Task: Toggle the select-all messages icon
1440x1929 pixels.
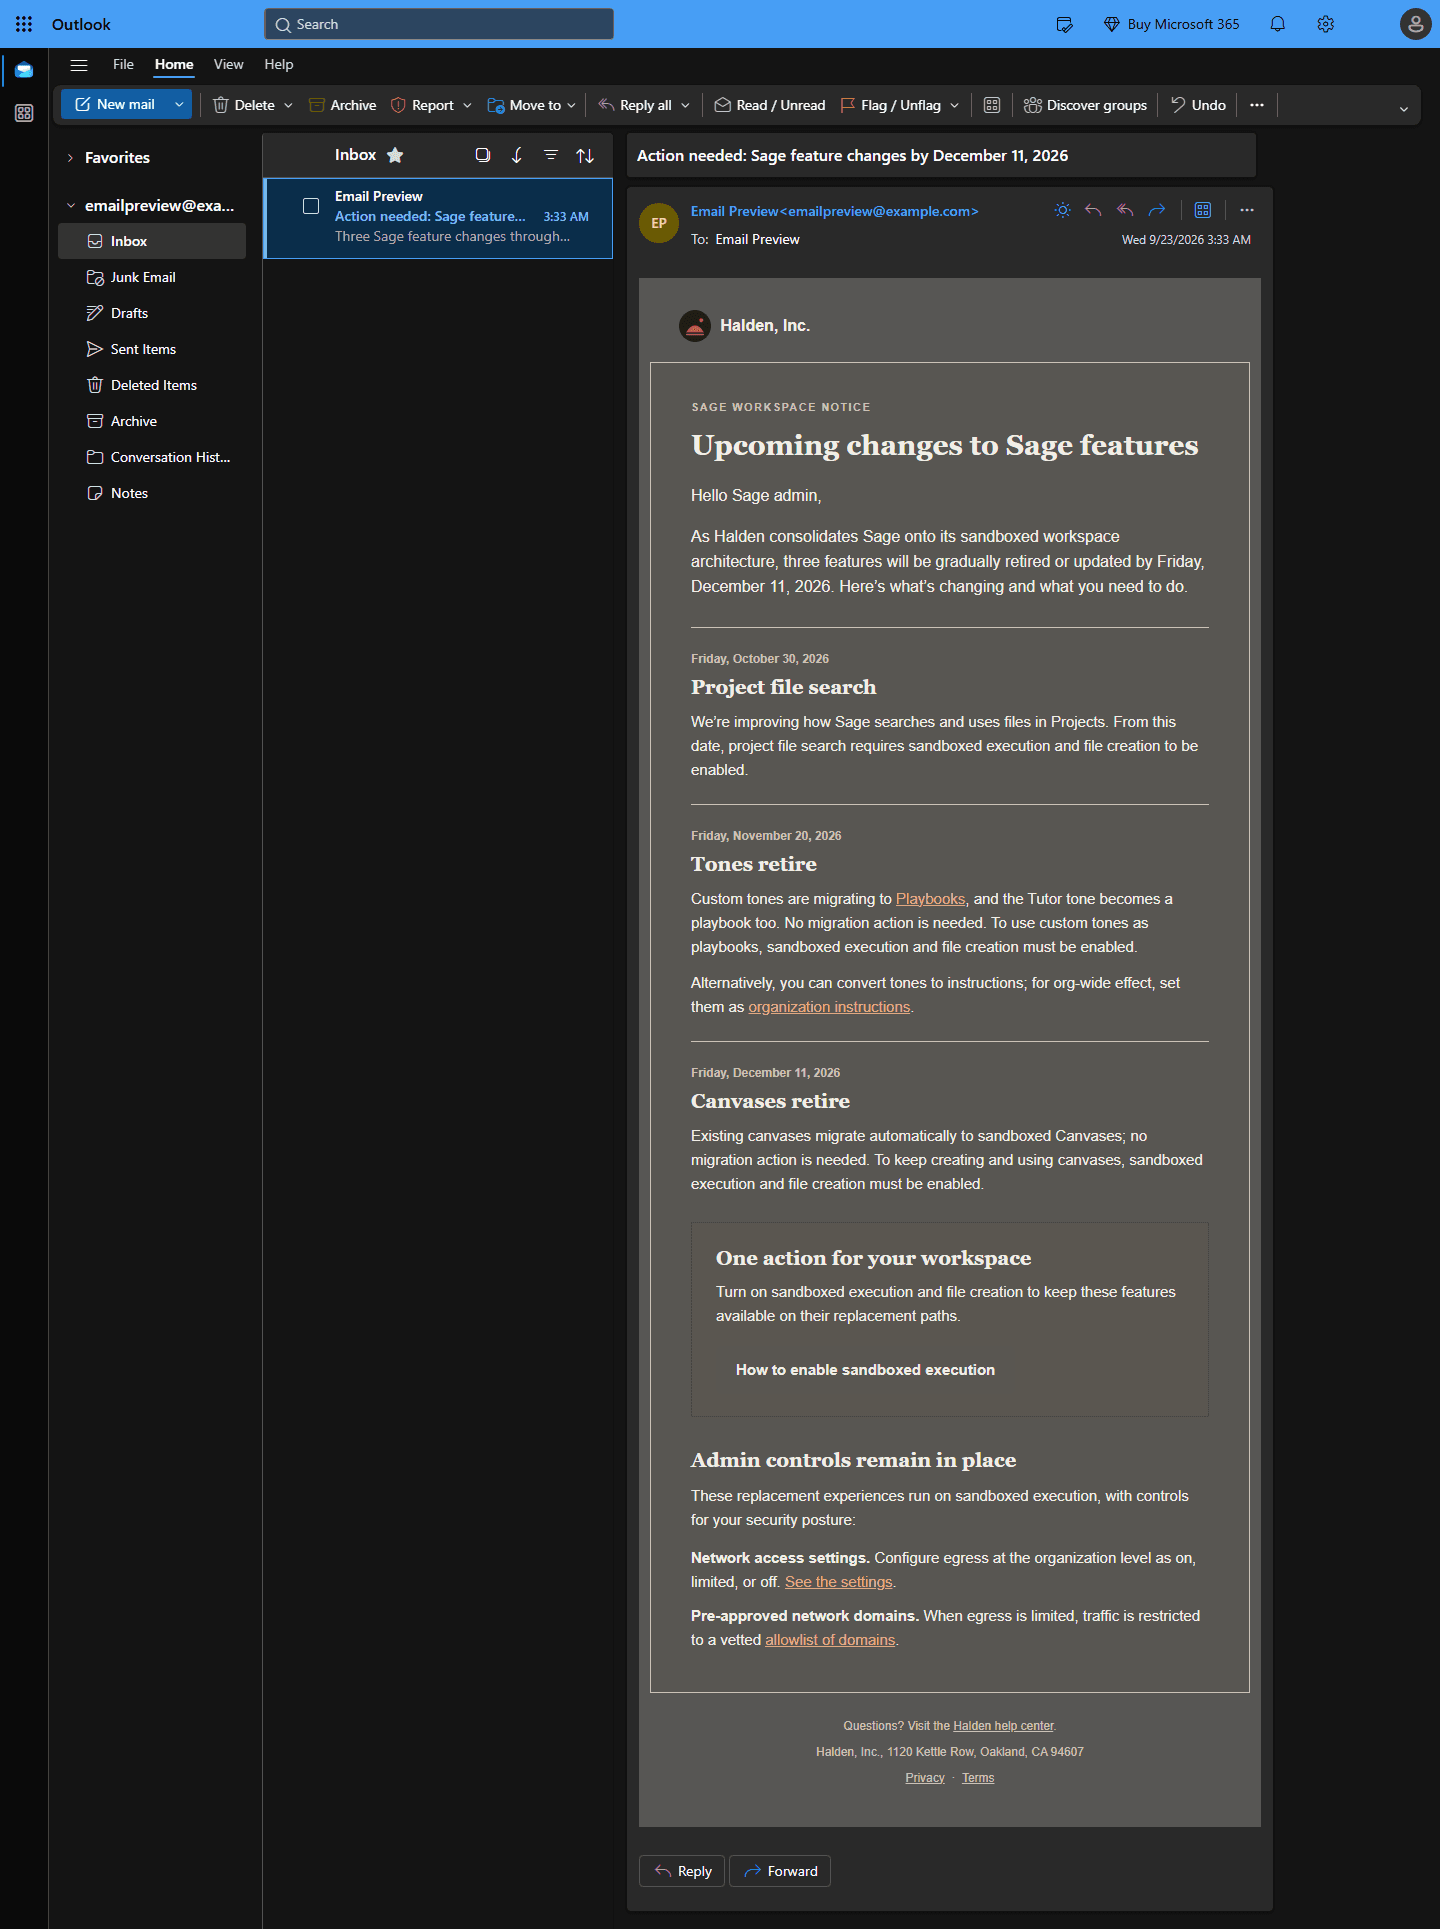Action: (x=483, y=155)
